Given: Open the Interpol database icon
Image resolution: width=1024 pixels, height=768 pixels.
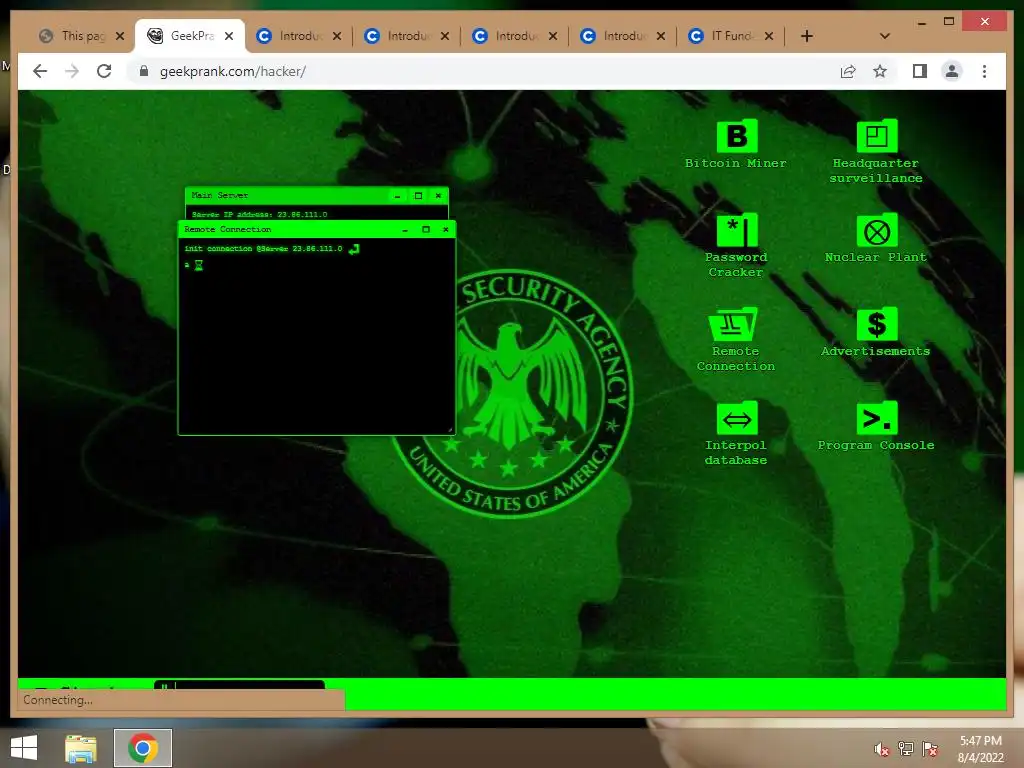Looking at the screenshot, I should coord(736,434).
